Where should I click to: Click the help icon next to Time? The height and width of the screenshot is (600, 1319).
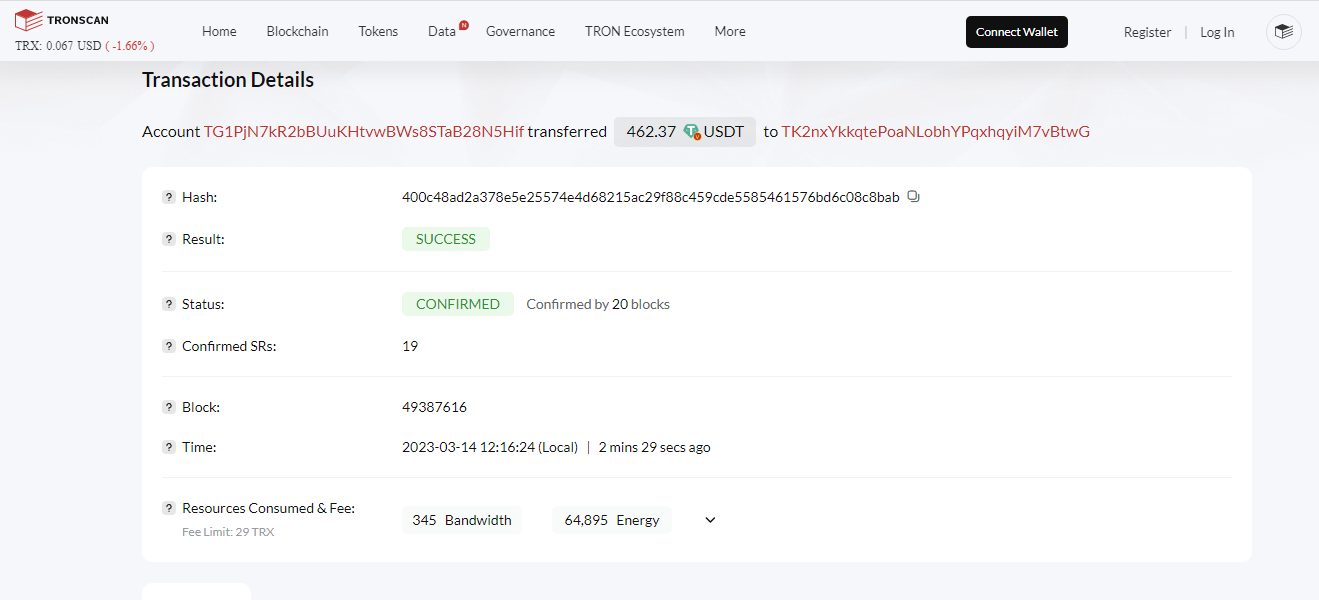tap(169, 447)
